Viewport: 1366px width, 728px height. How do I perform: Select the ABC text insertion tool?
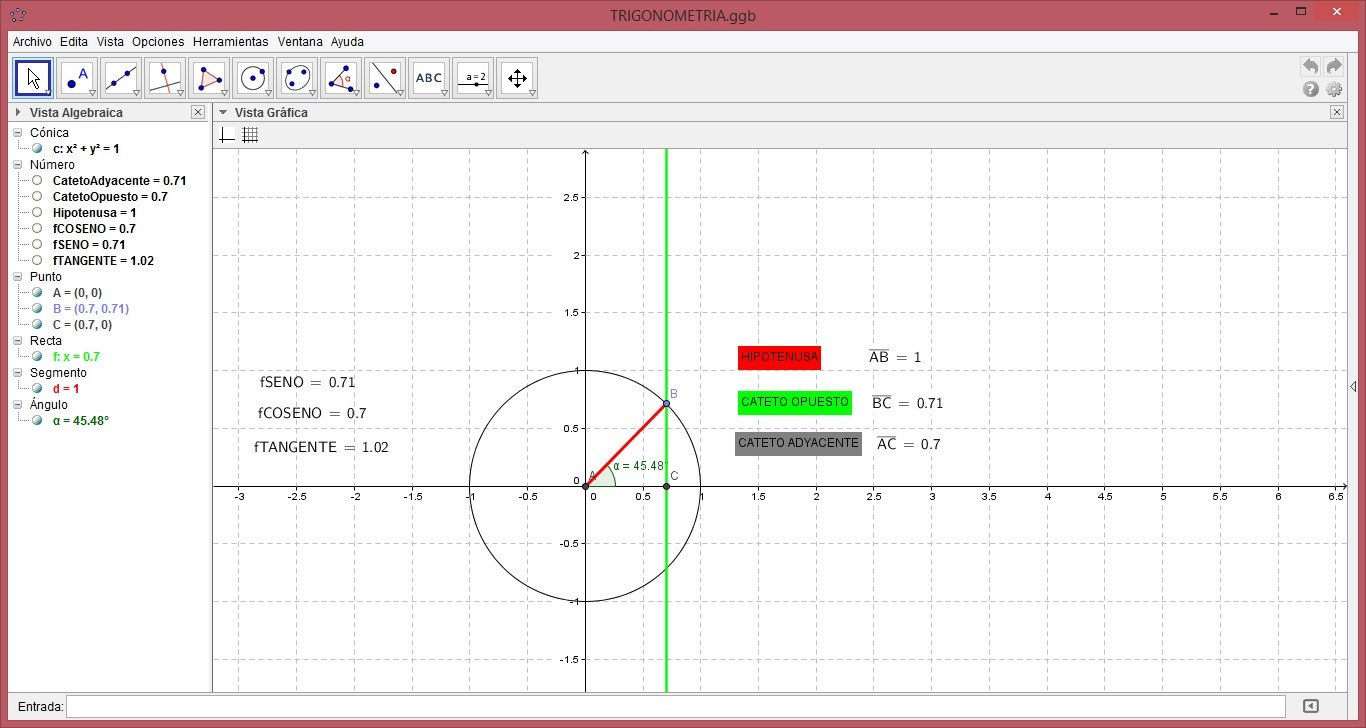click(428, 77)
